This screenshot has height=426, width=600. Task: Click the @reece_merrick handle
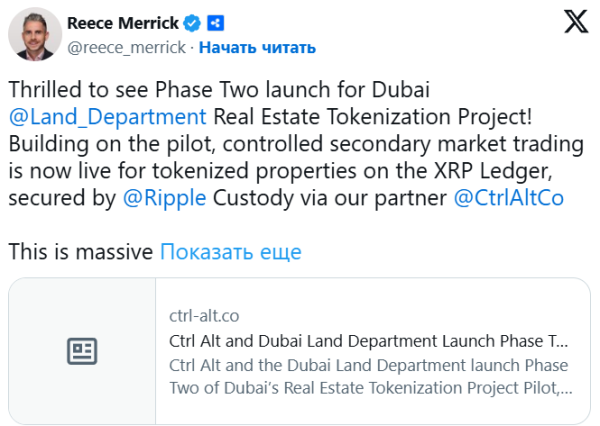(x=126, y=47)
